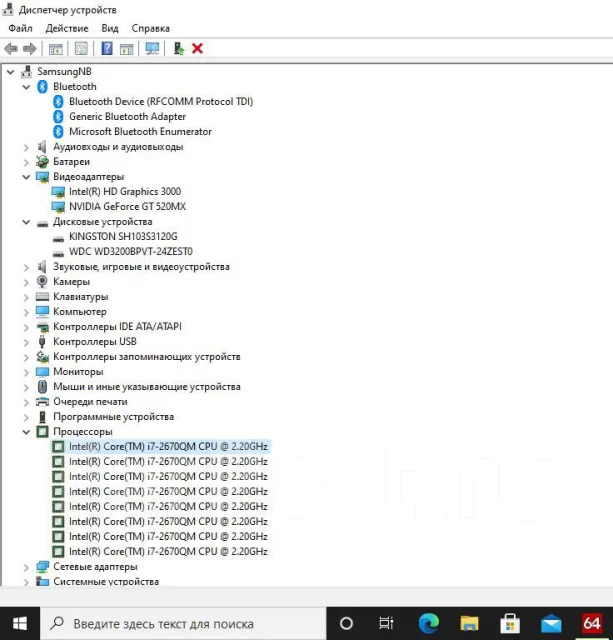The image size is (613, 640).
Task: Click the Back arrow in toolbar
Action: 11,49
